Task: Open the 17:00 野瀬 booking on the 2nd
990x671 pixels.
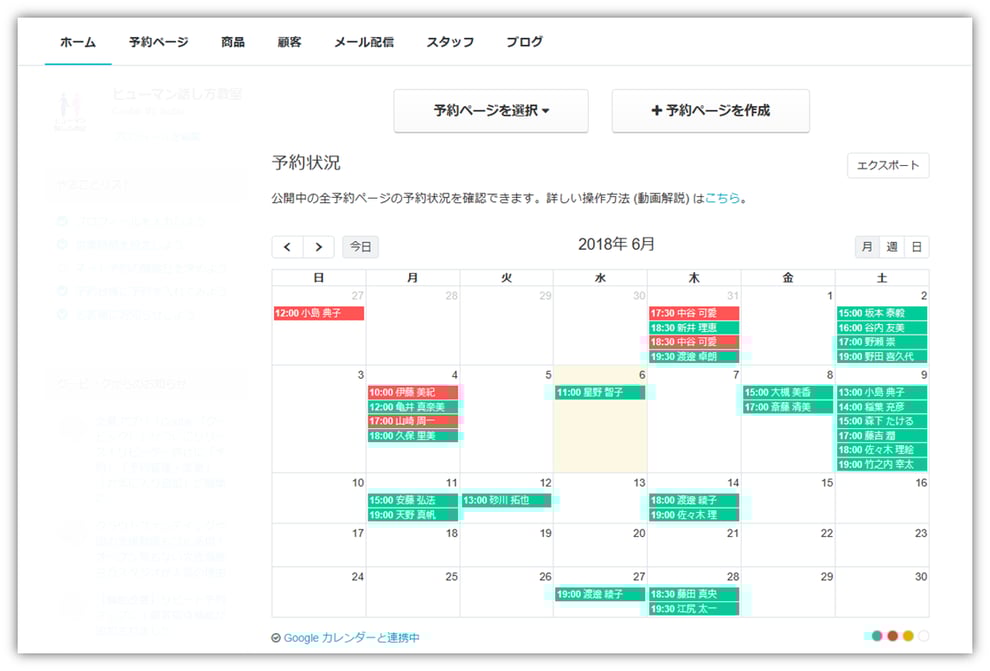Action: pyautogui.click(x=882, y=341)
